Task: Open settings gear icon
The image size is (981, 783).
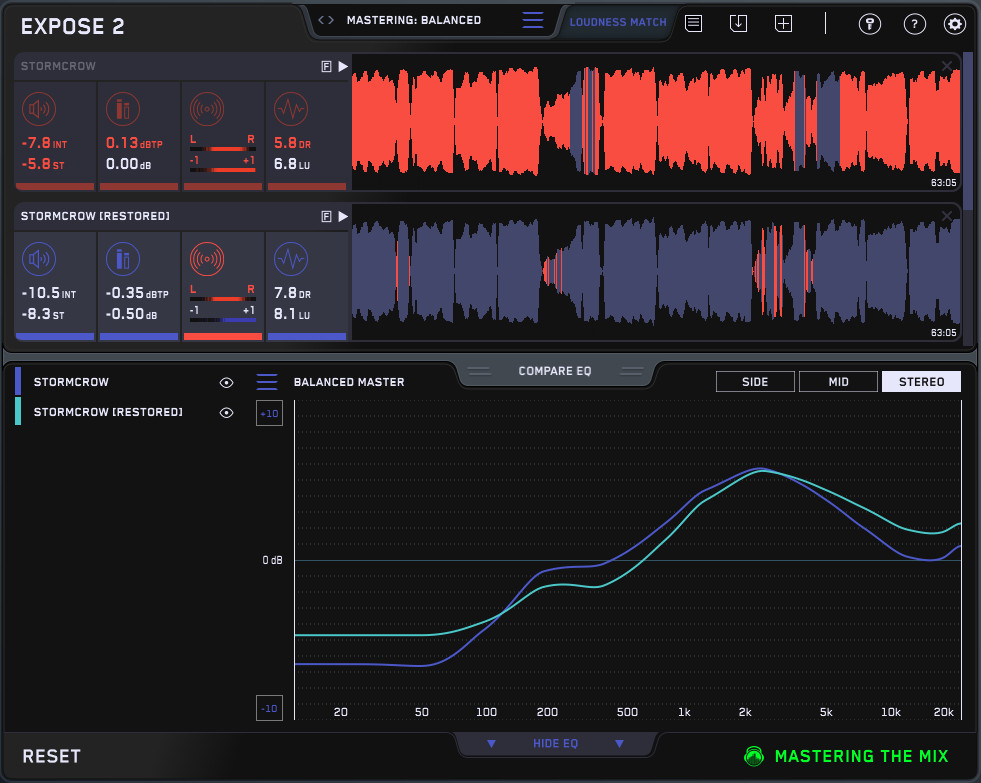Action: pyautogui.click(x=955, y=24)
